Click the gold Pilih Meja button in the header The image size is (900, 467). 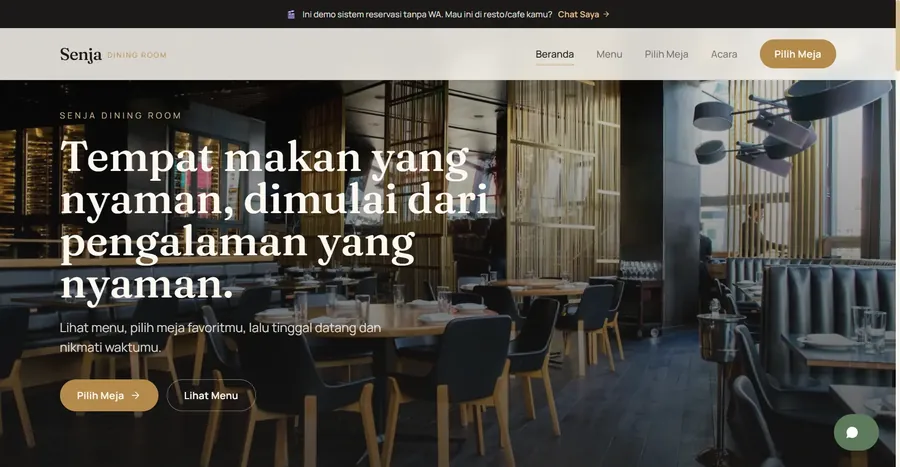(798, 54)
